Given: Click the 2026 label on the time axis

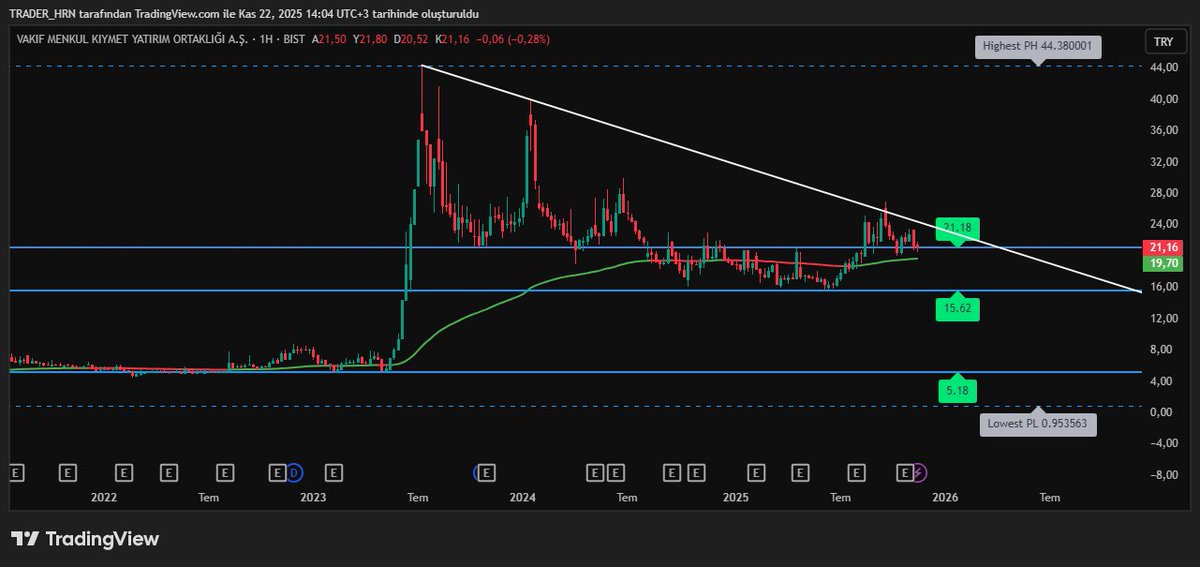Looking at the screenshot, I should pyautogui.click(x=945, y=497).
